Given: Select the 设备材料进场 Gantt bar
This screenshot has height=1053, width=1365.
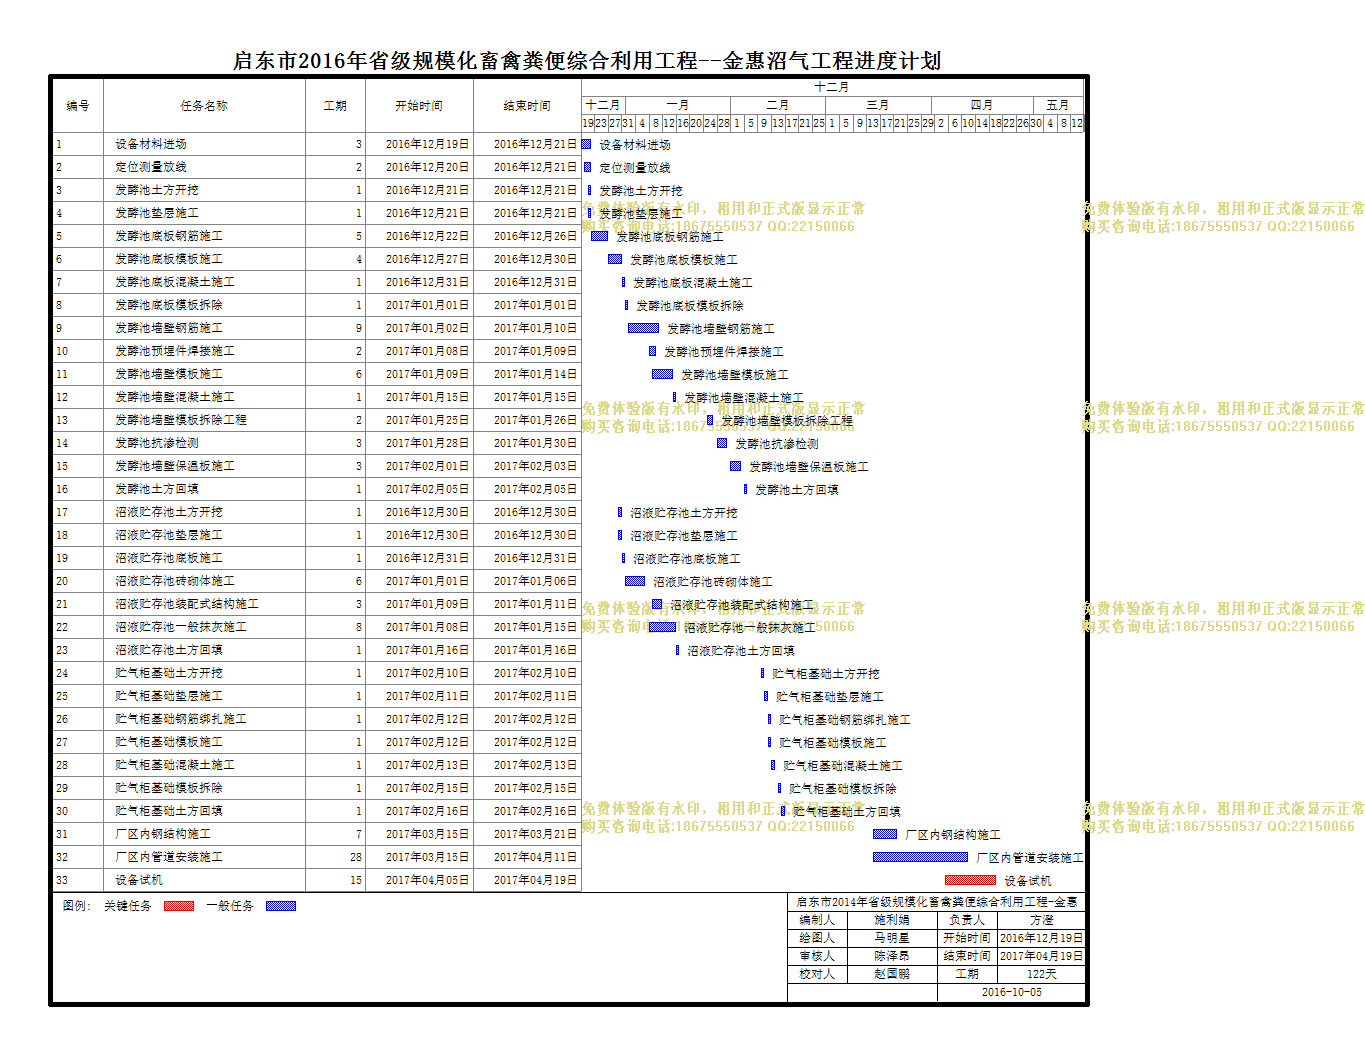Looking at the screenshot, I should (587, 144).
